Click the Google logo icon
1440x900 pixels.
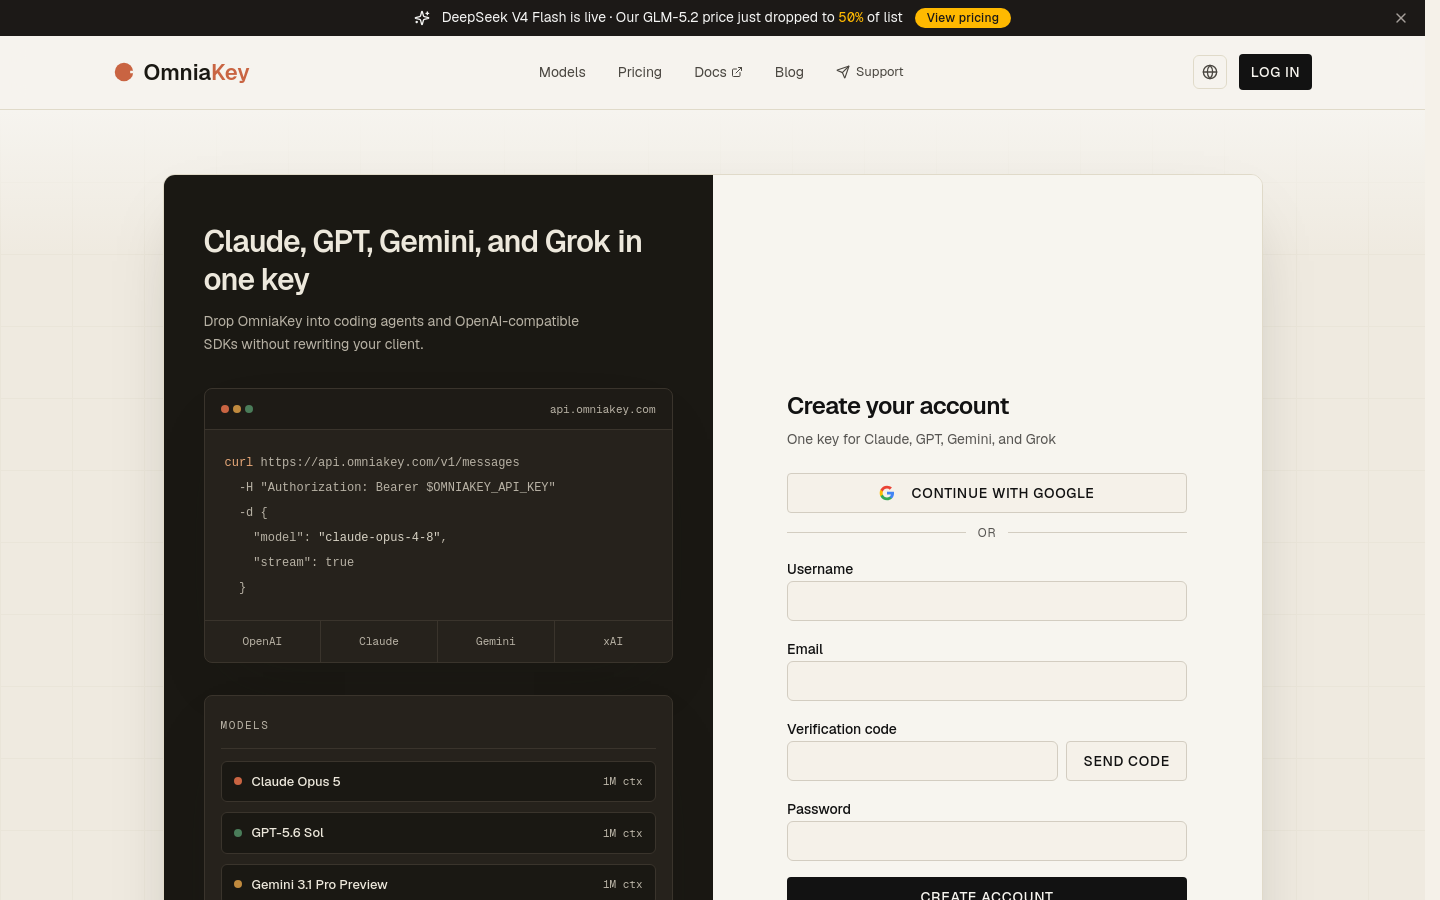pyautogui.click(x=887, y=493)
